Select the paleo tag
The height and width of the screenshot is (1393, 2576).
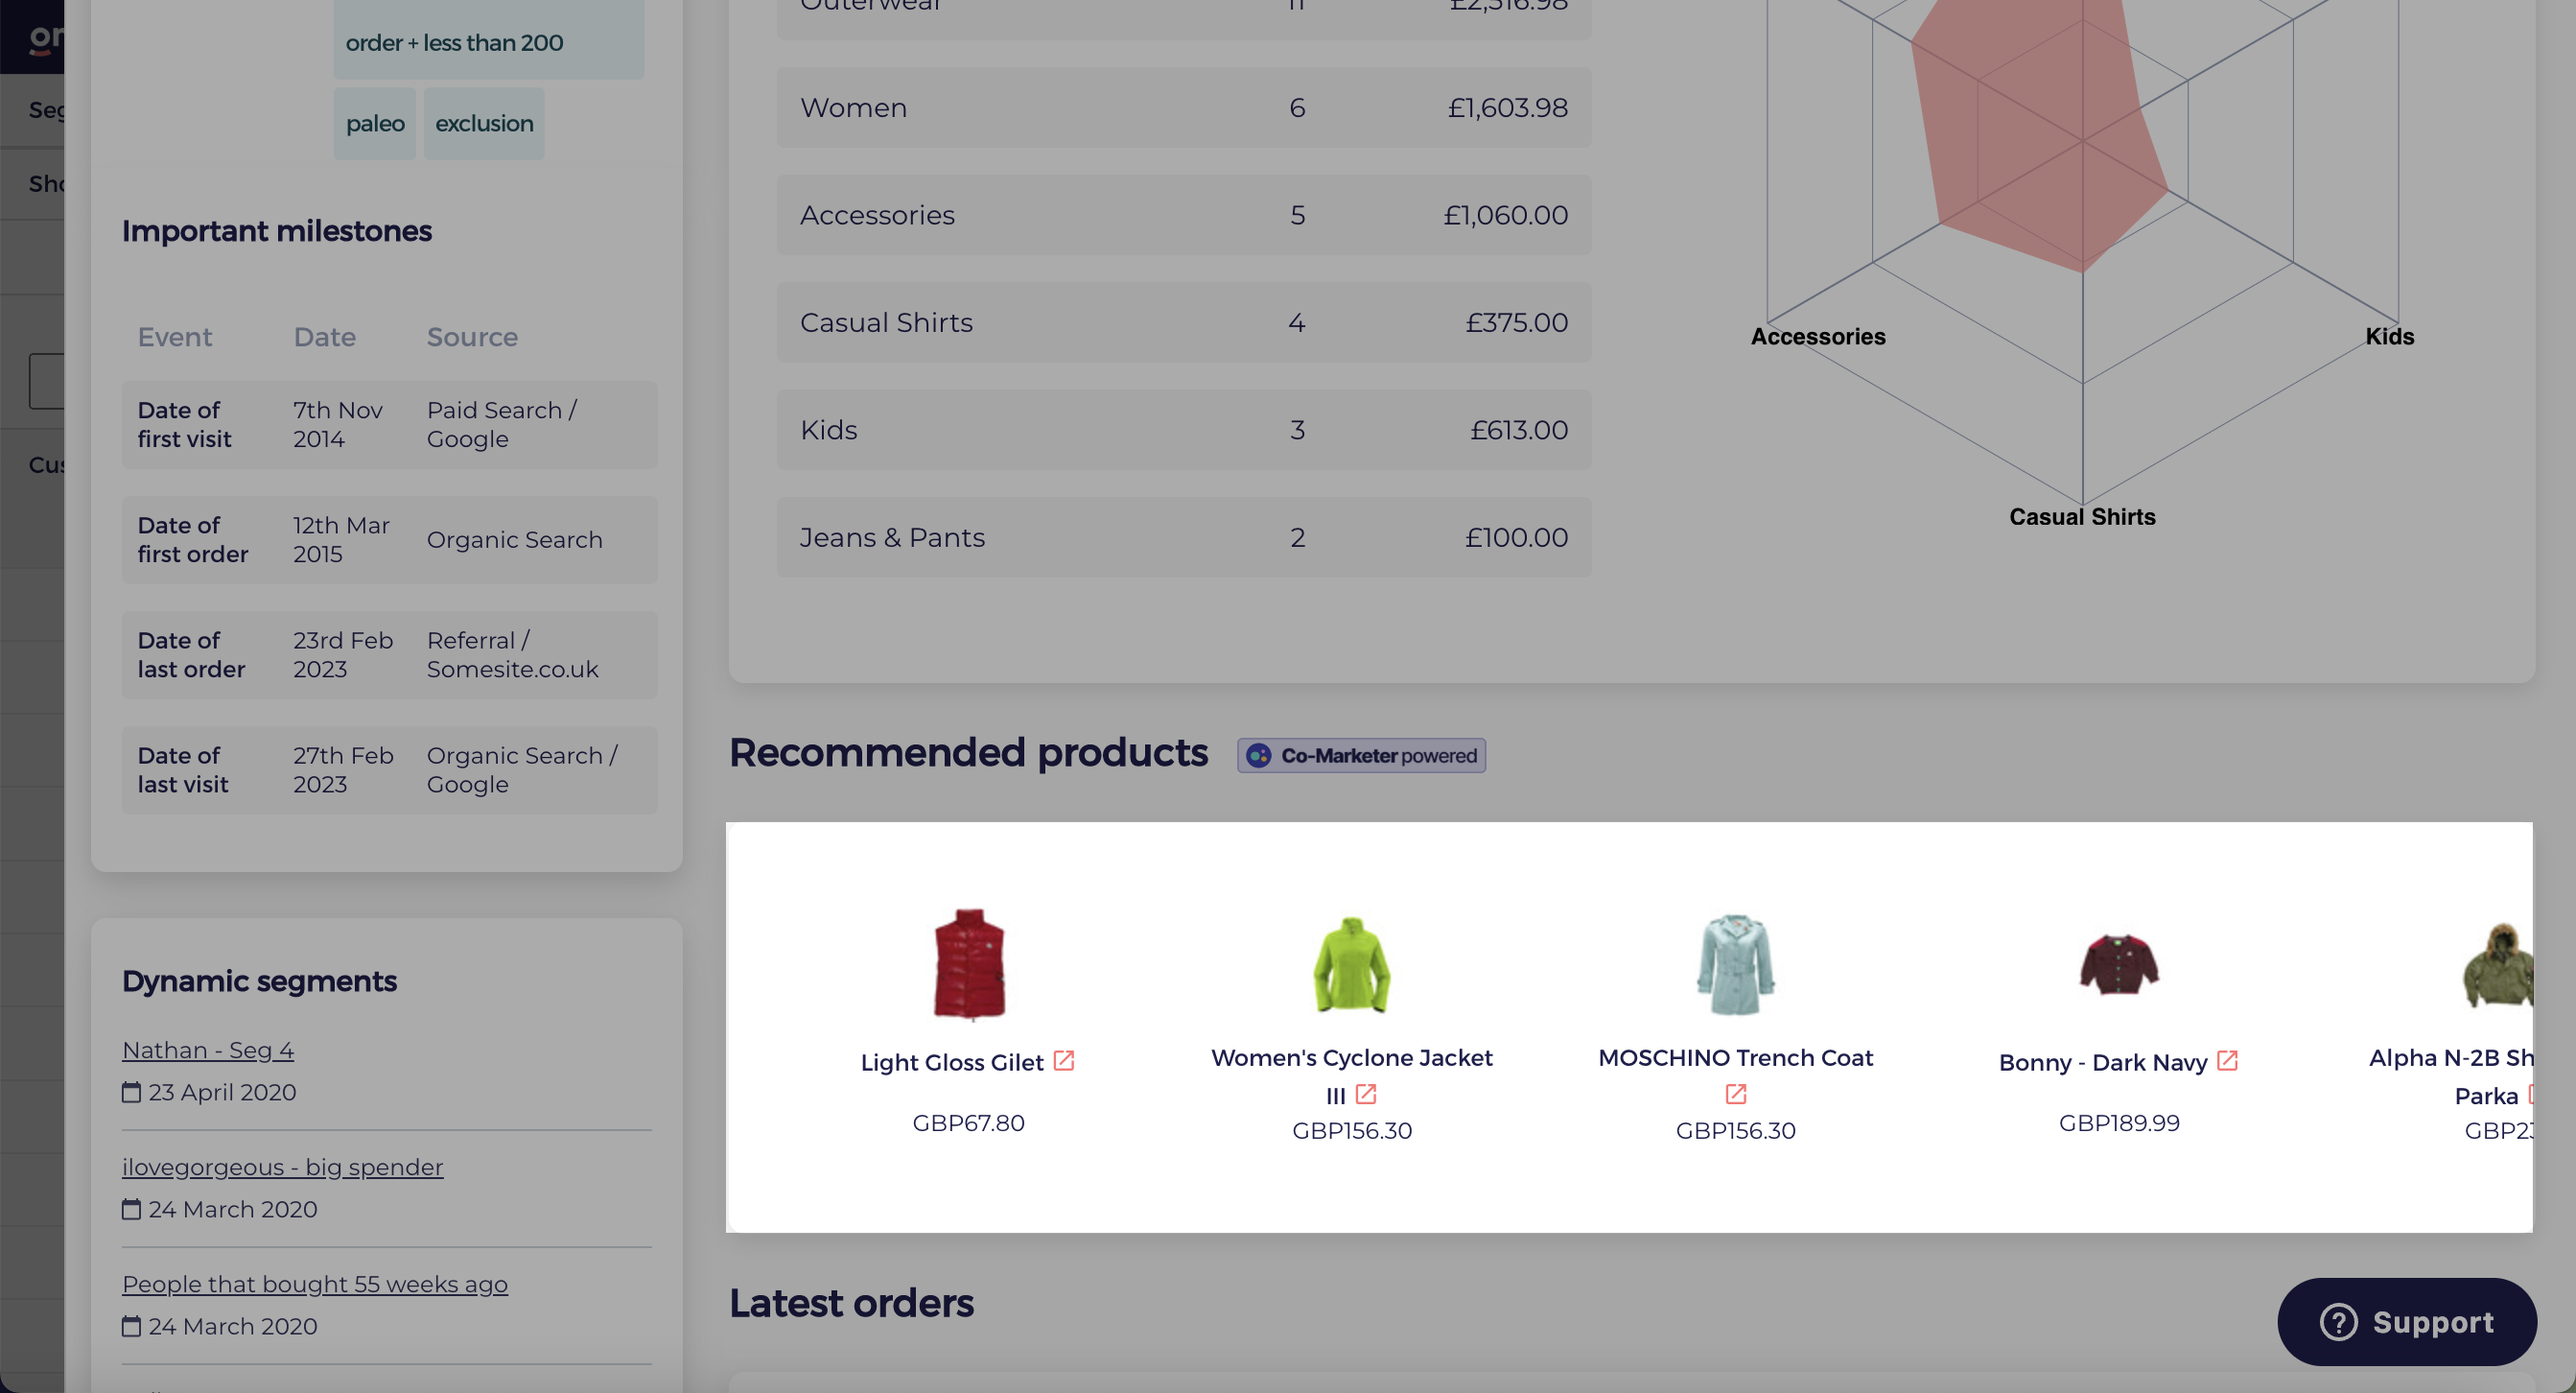[x=375, y=124]
